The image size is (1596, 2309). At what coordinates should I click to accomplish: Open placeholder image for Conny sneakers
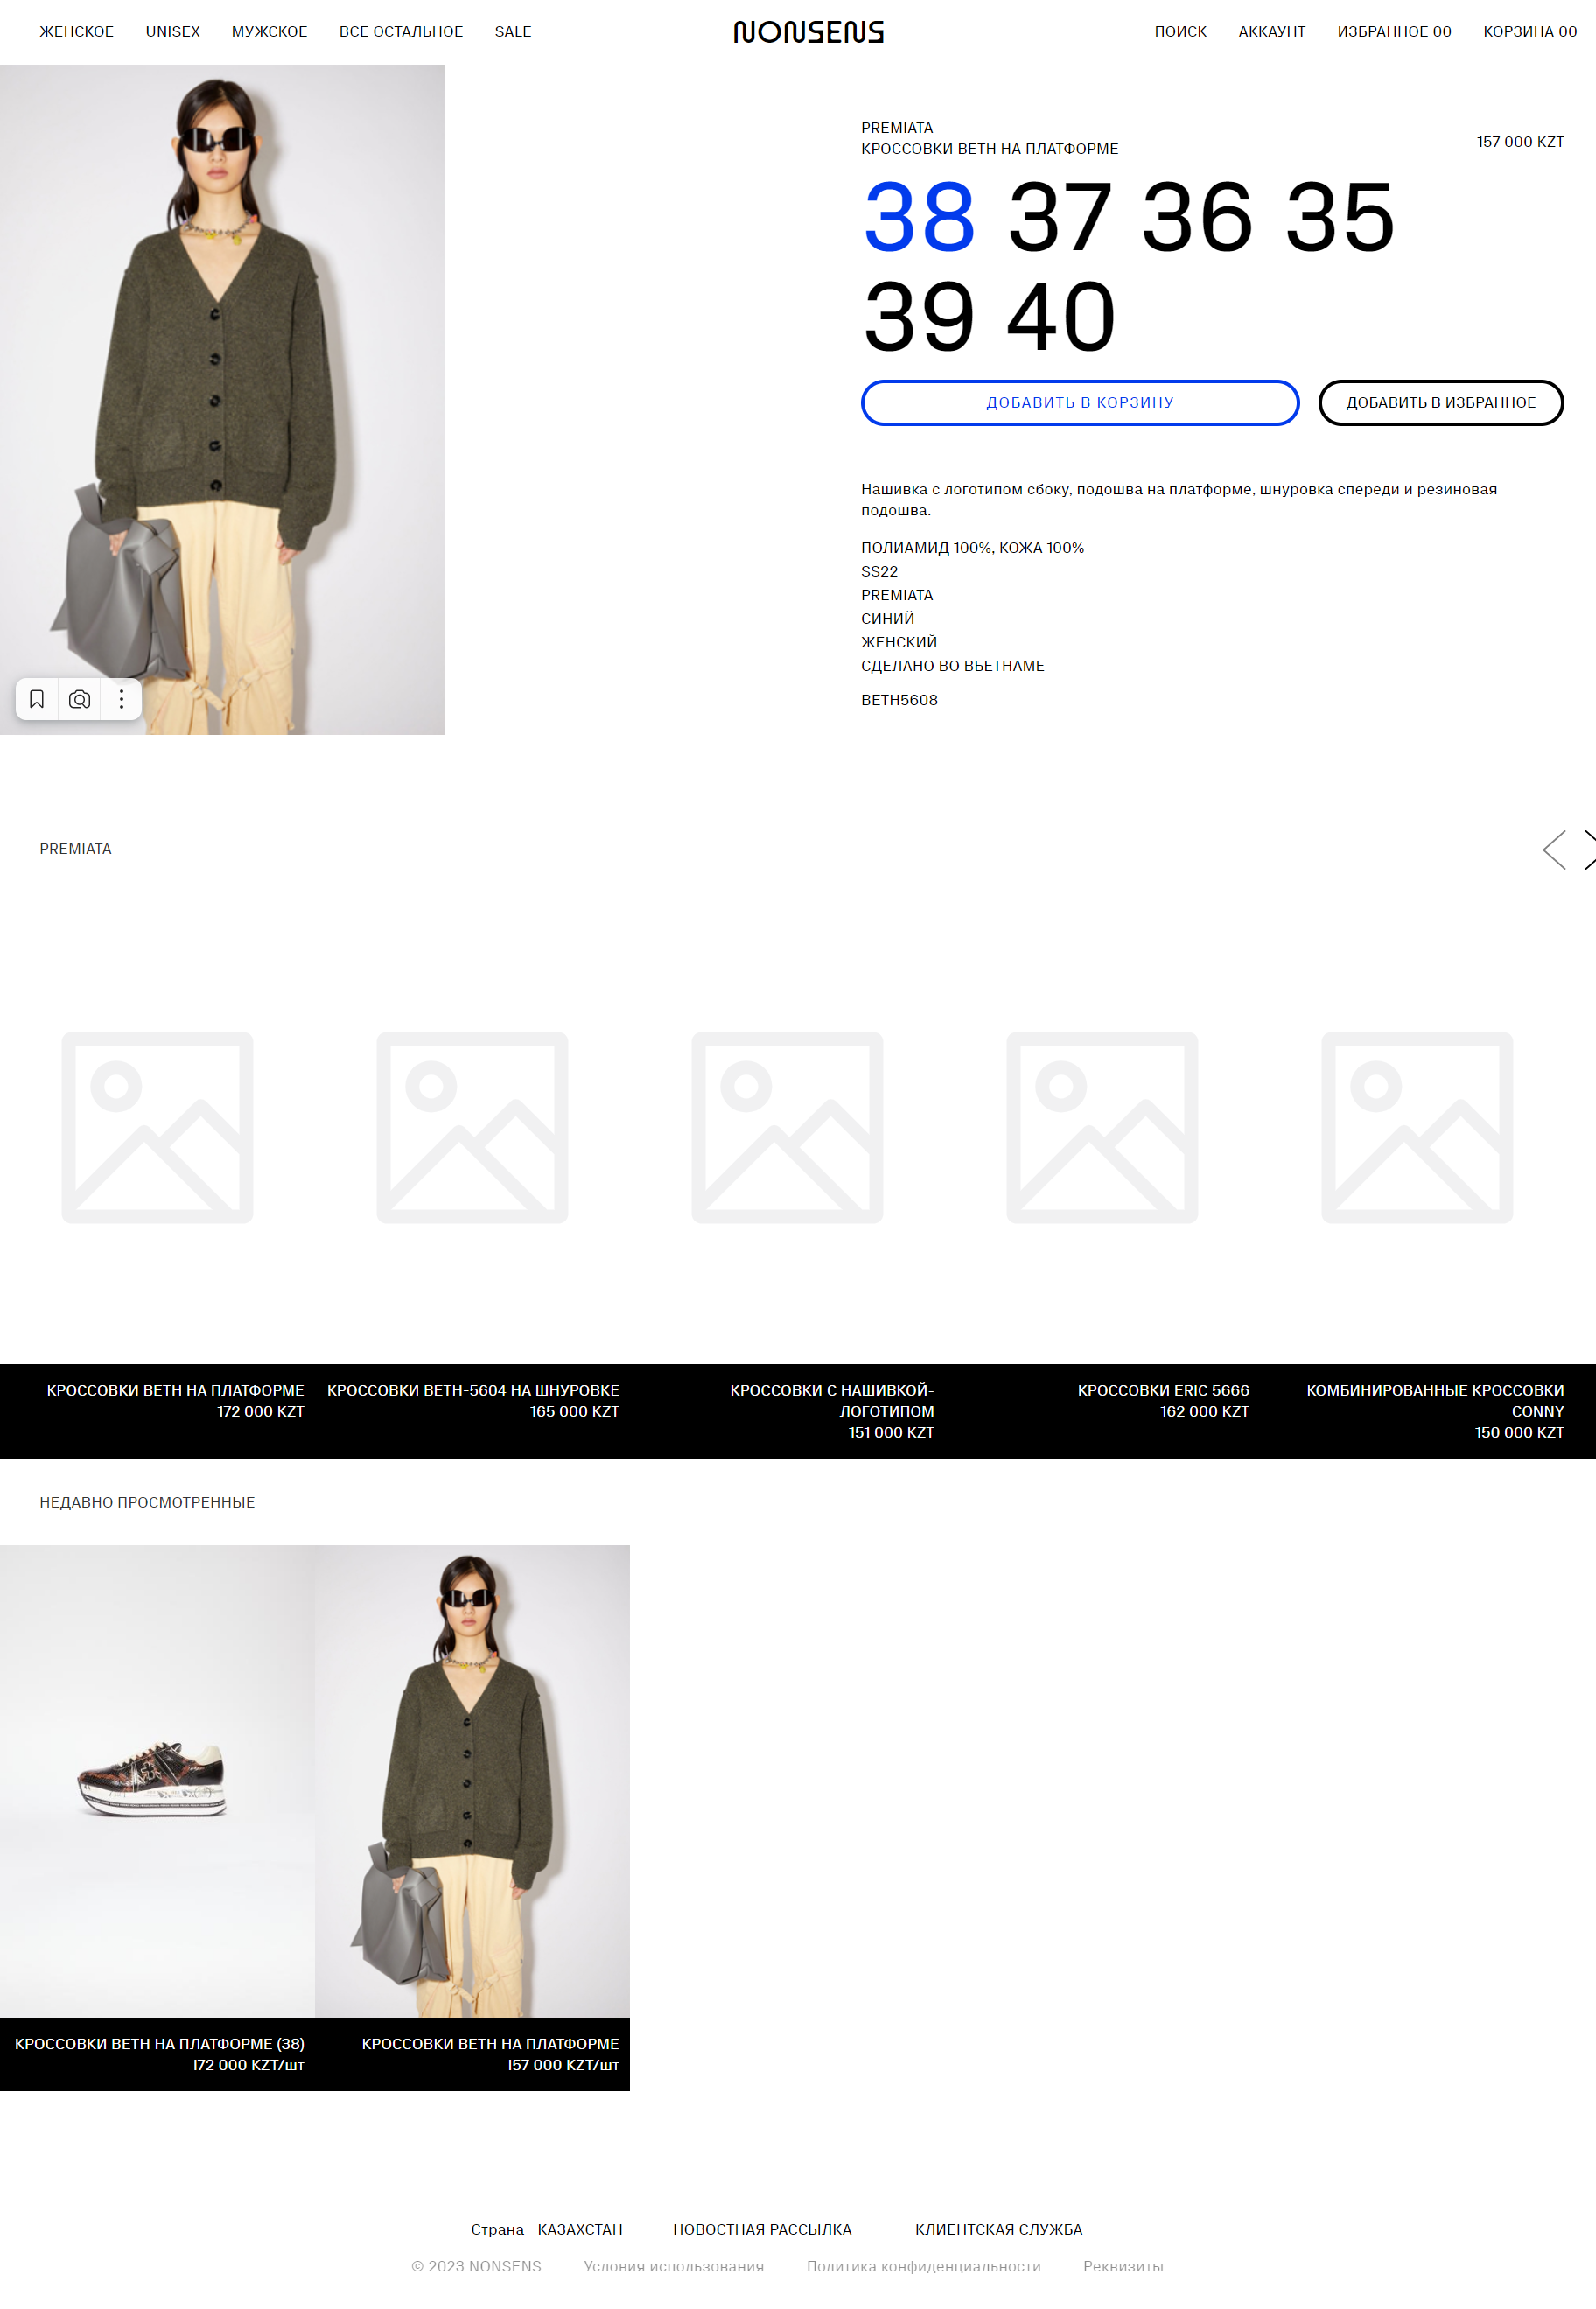pyautogui.click(x=1417, y=1128)
